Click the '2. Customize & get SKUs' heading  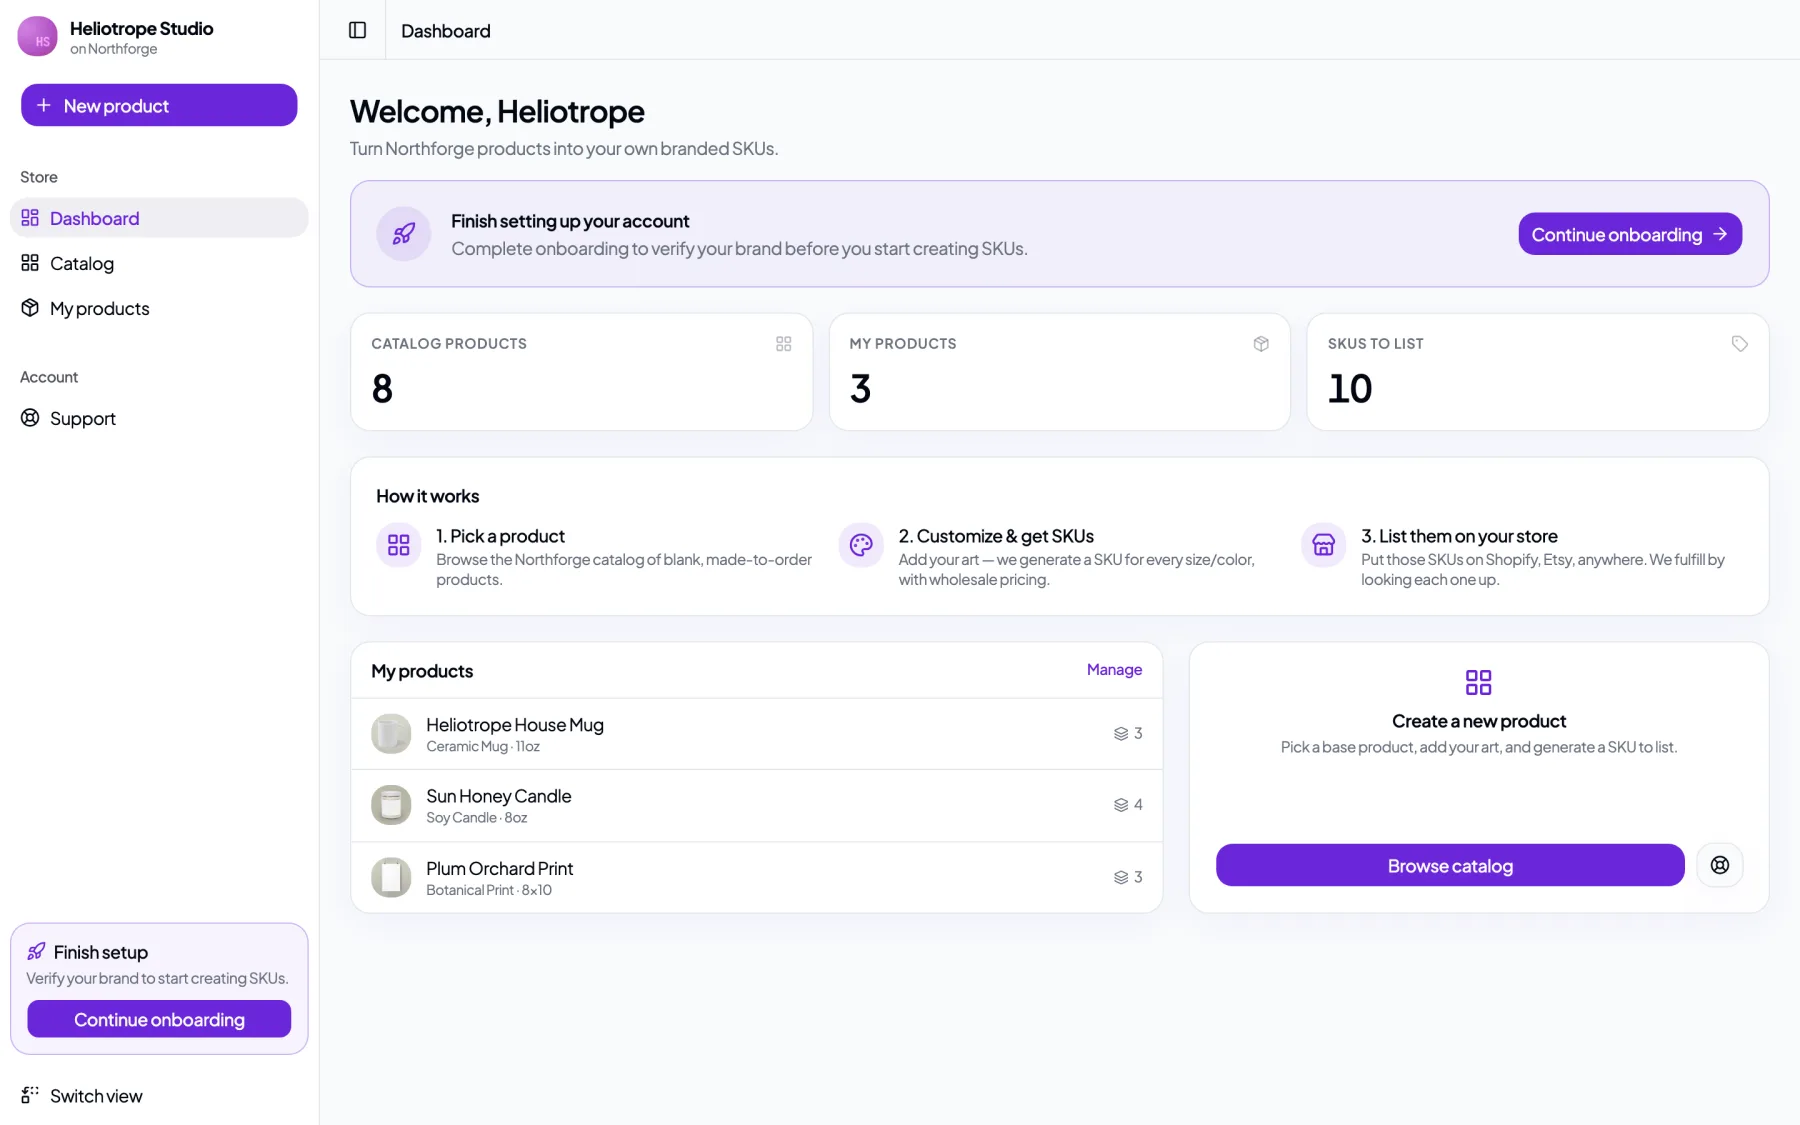(x=996, y=536)
